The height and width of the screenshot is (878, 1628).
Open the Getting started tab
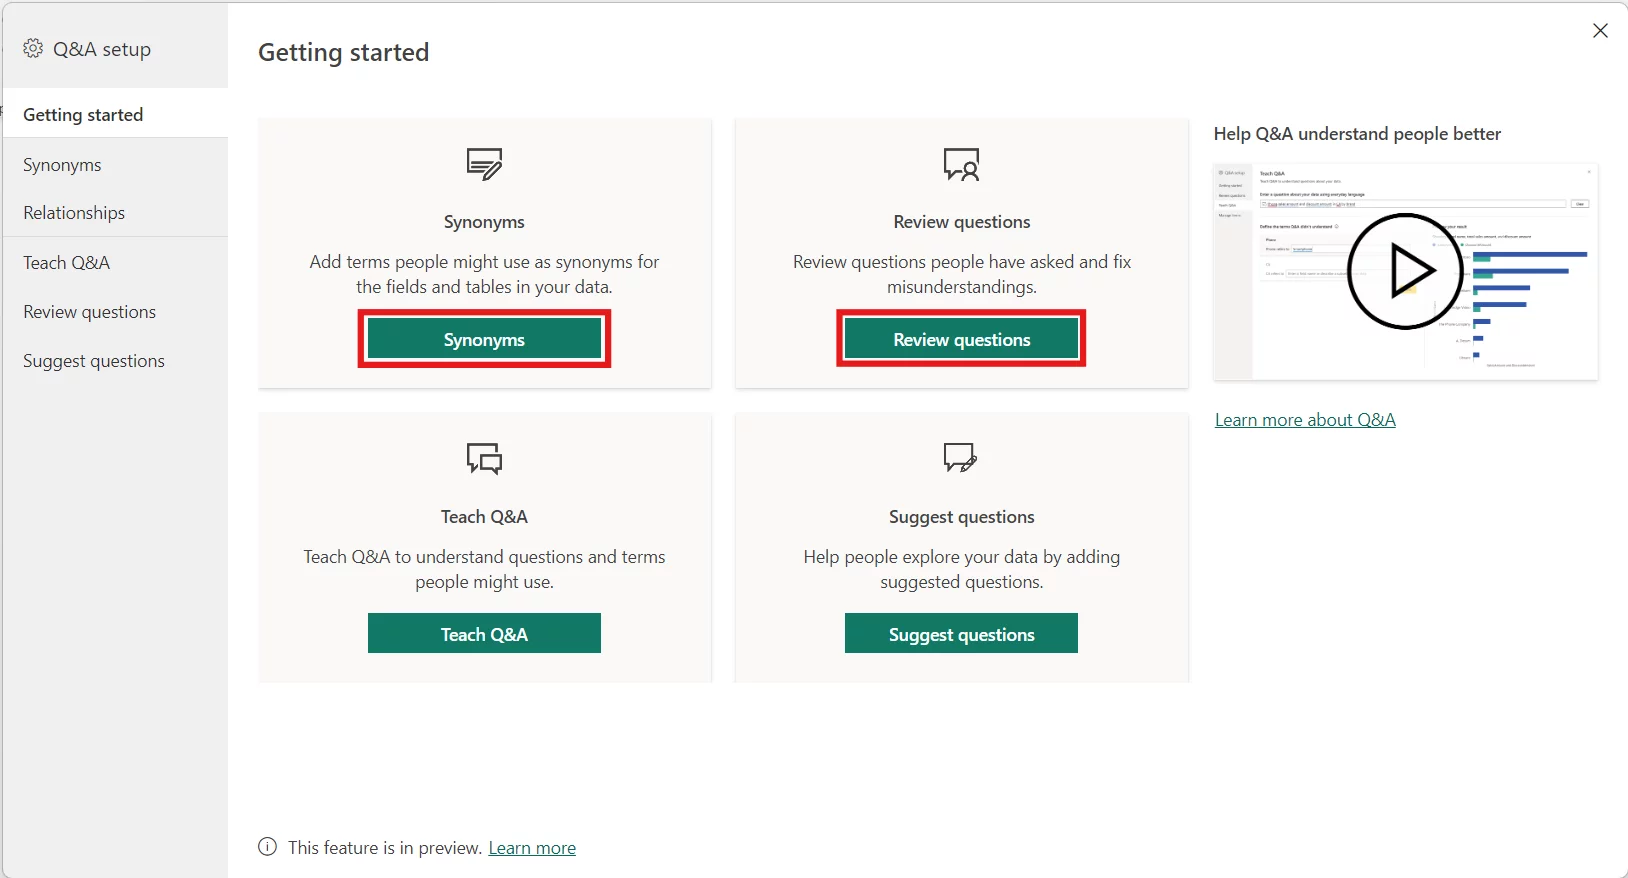(x=83, y=115)
